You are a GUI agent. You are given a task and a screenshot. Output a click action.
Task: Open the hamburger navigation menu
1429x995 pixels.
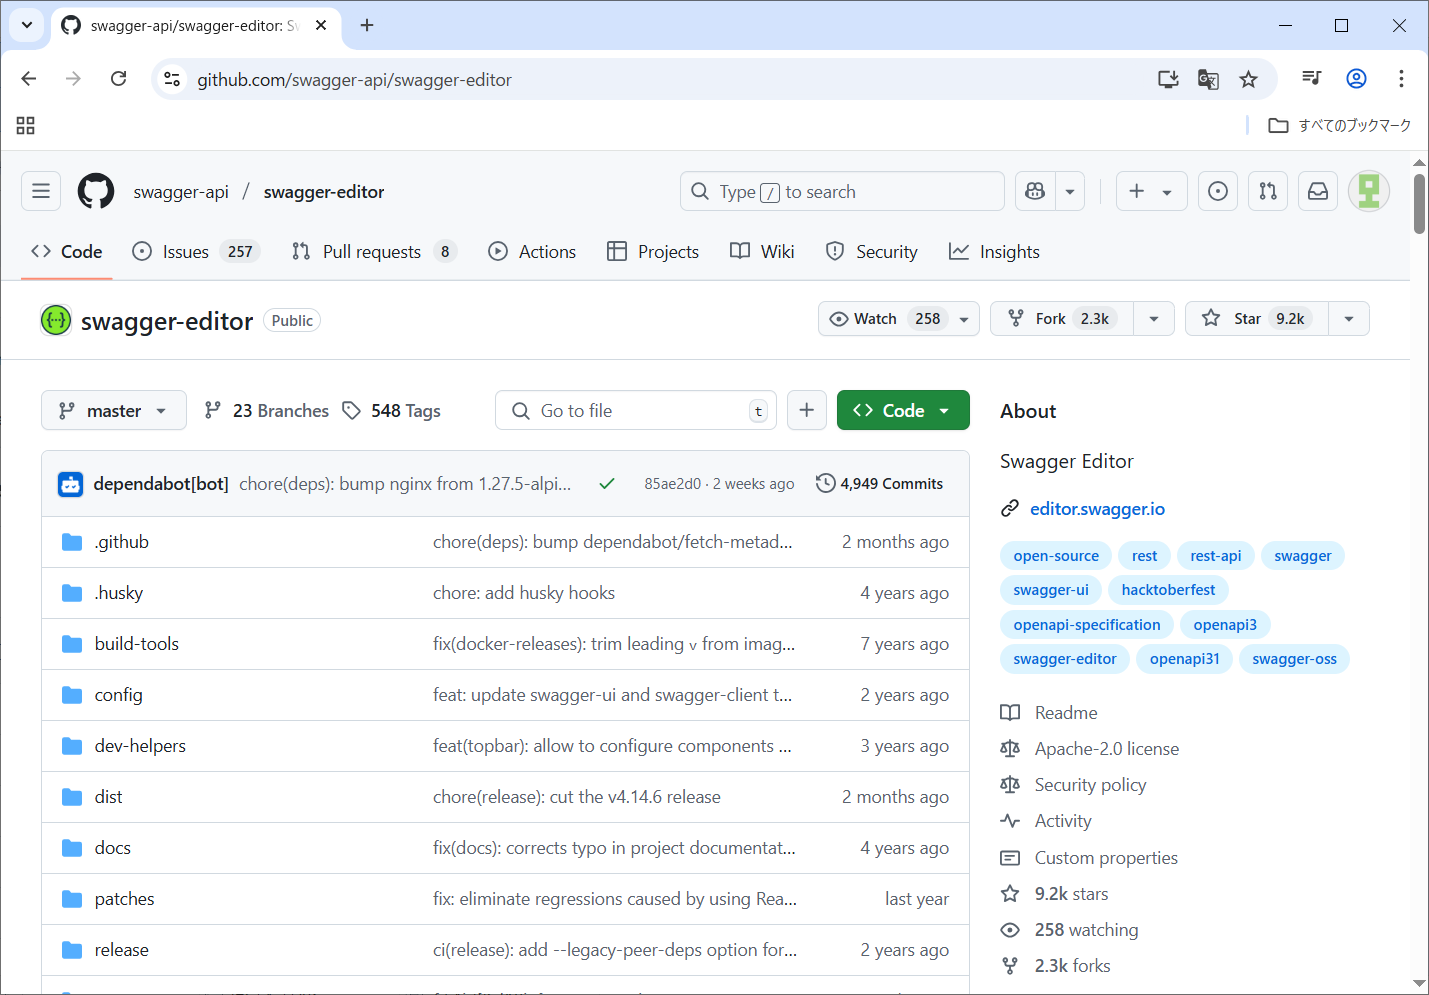(41, 191)
